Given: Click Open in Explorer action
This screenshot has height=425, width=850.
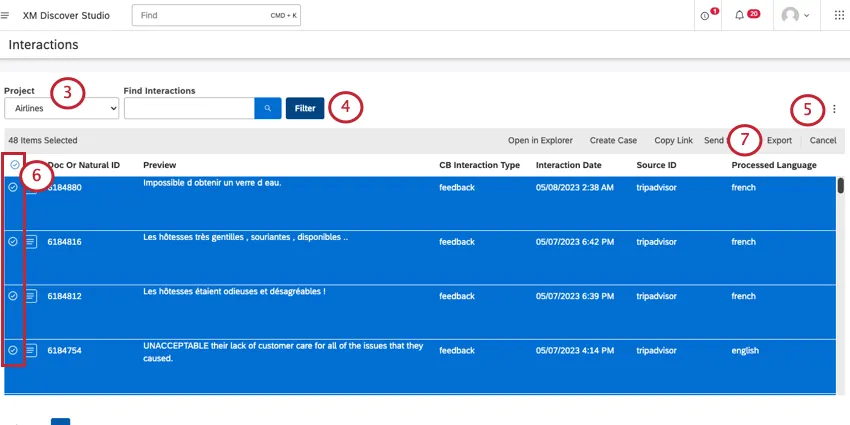Looking at the screenshot, I should pyautogui.click(x=540, y=141).
